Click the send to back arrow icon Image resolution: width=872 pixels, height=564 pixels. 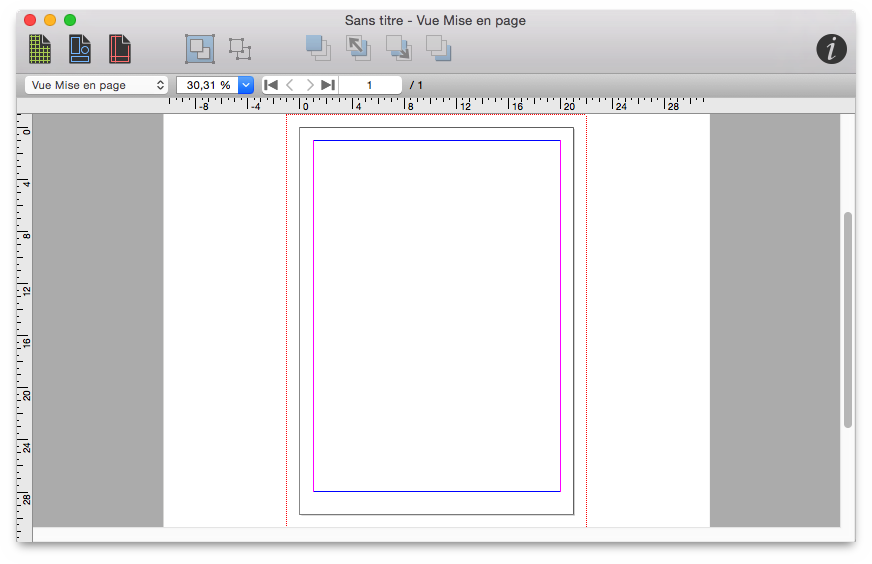tap(398, 48)
